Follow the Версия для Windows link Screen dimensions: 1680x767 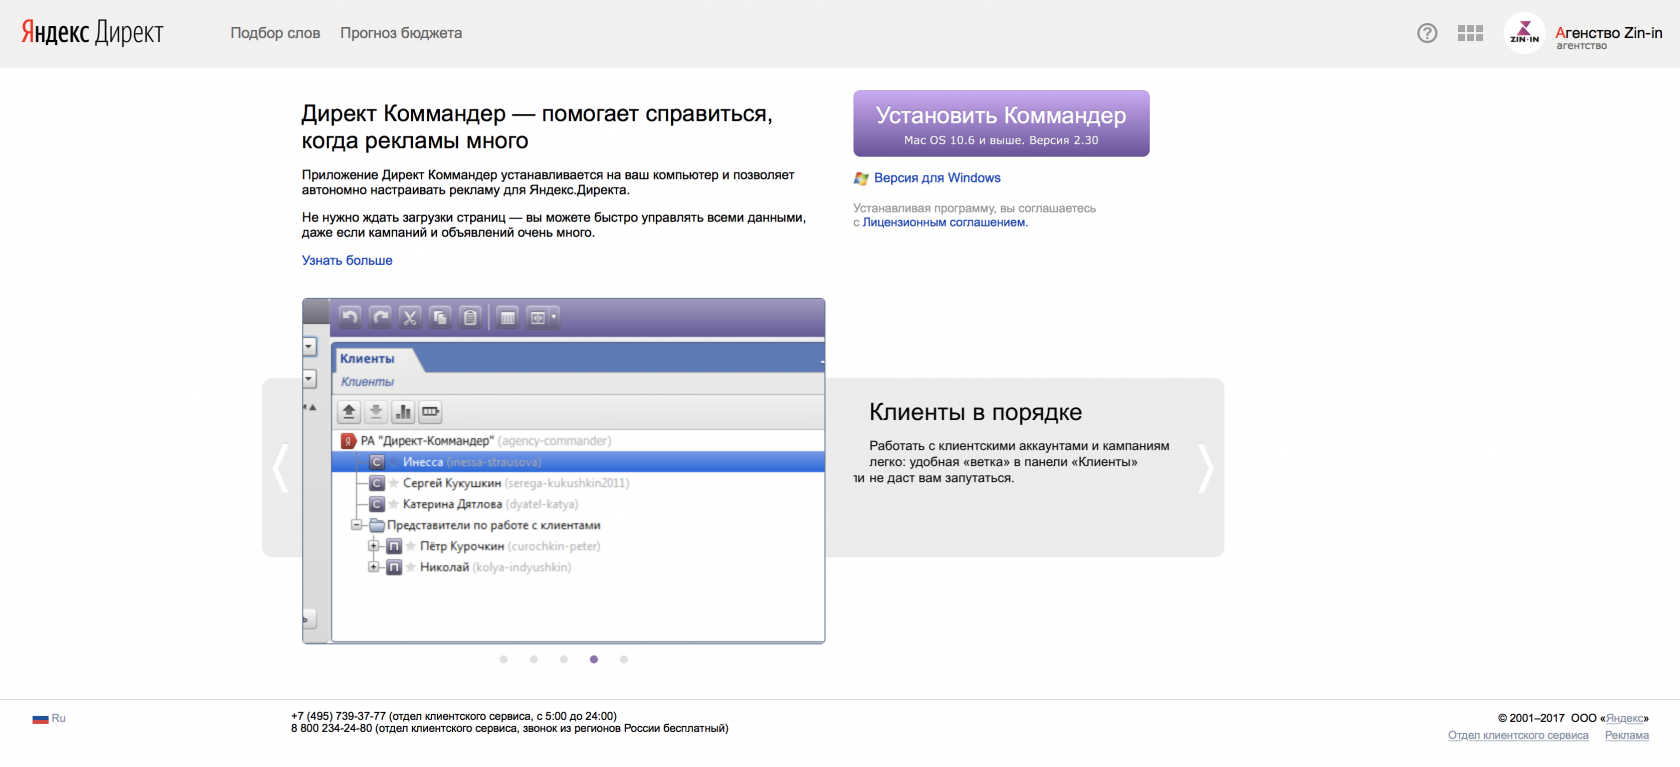click(x=937, y=178)
